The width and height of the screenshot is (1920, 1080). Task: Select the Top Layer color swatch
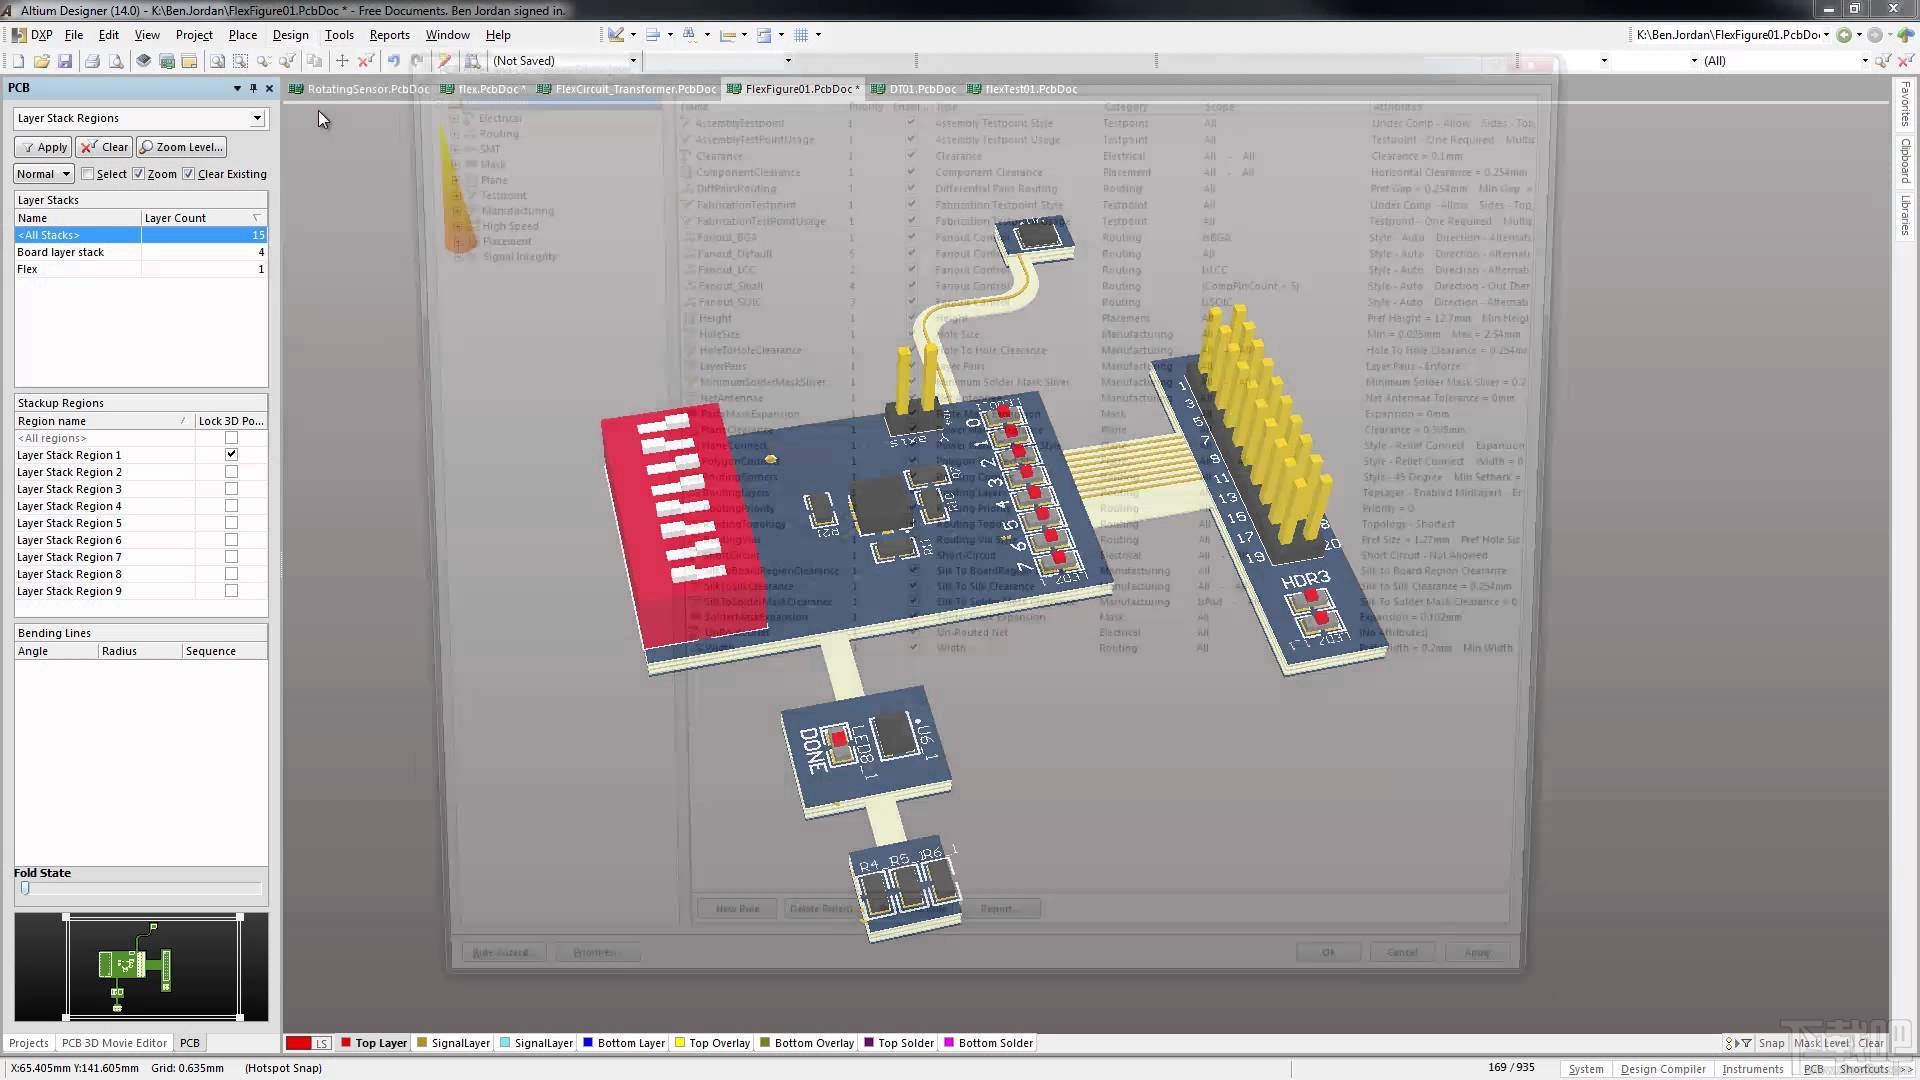(344, 1042)
